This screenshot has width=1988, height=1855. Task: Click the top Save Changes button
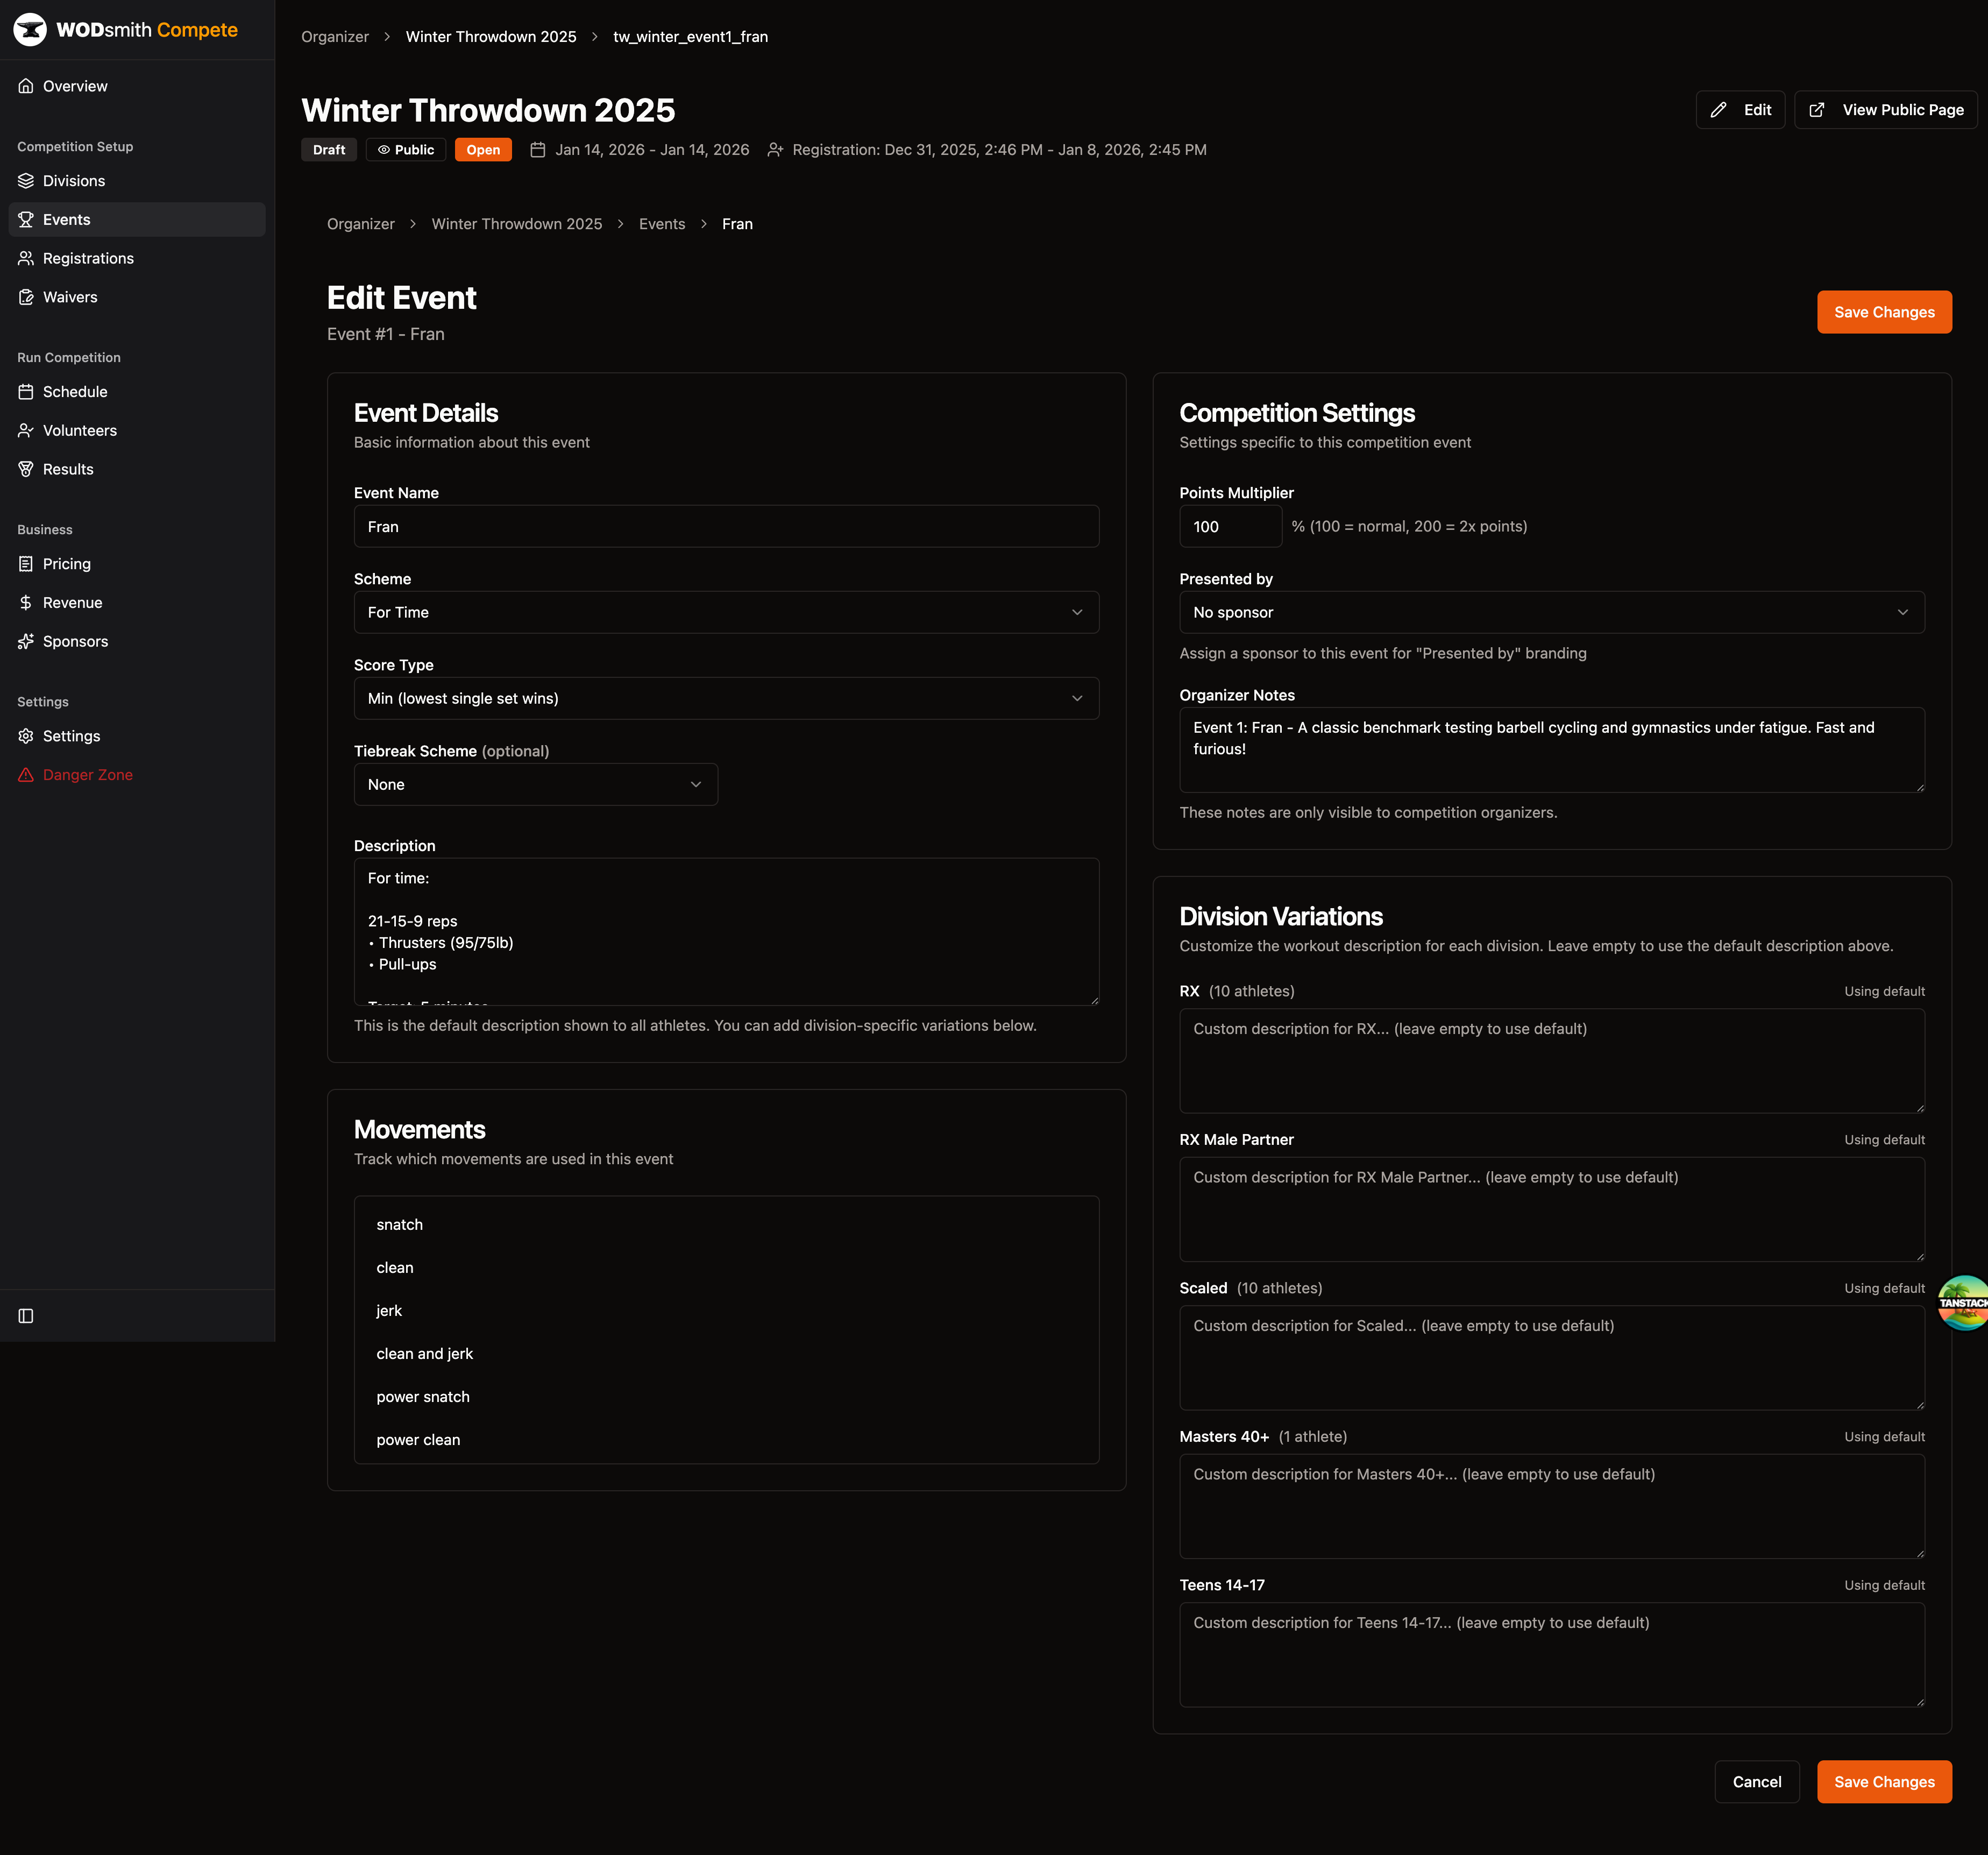(x=1884, y=312)
